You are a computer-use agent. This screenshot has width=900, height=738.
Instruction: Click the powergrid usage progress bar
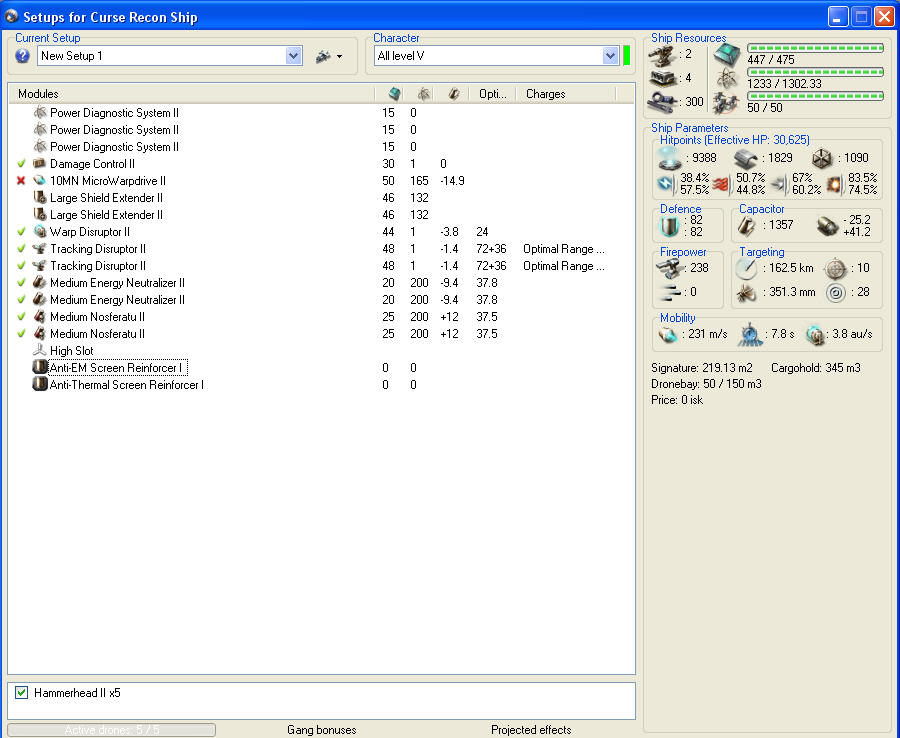[815, 72]
